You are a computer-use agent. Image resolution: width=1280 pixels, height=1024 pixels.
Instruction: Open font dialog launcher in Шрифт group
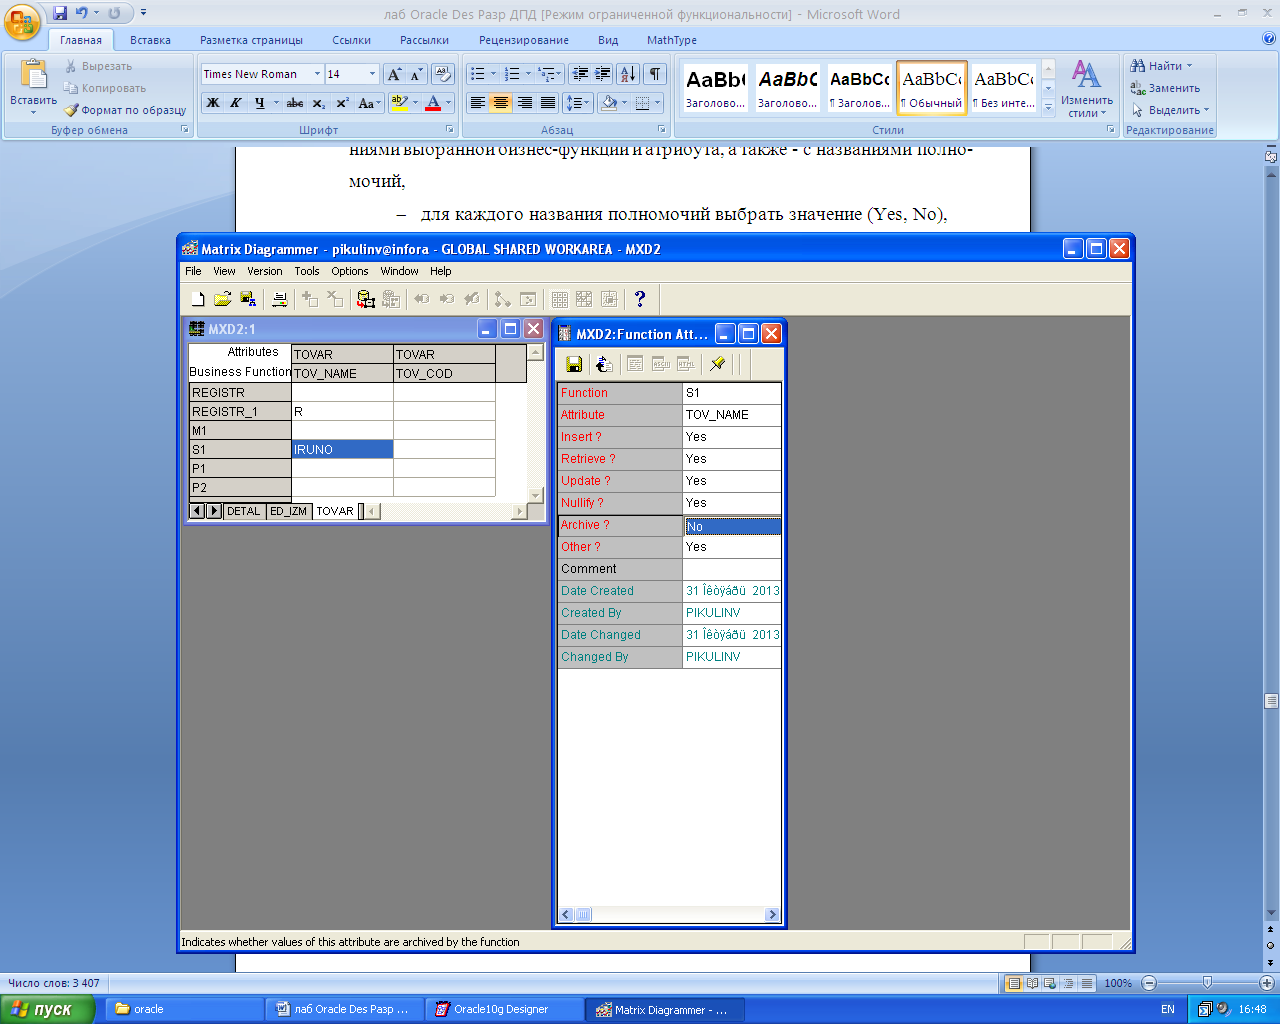tap(449, 130)
